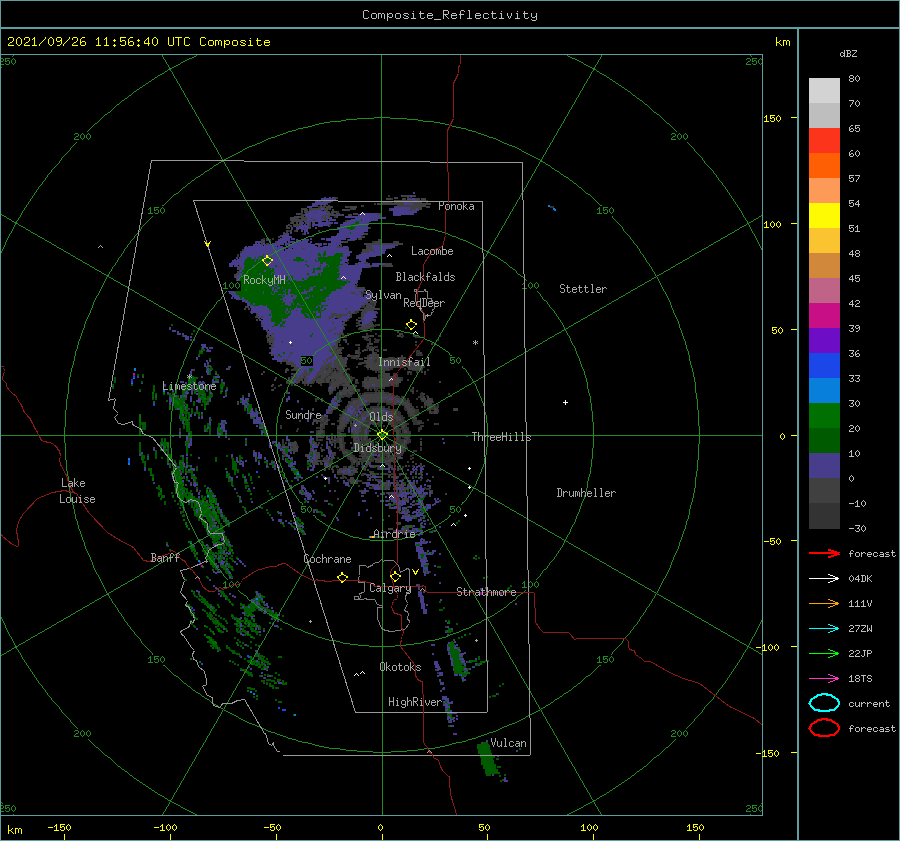Click the magenta 18TS arrow icon
The width and height of the screenshot is (900, 841).
(x=824, y=679)
